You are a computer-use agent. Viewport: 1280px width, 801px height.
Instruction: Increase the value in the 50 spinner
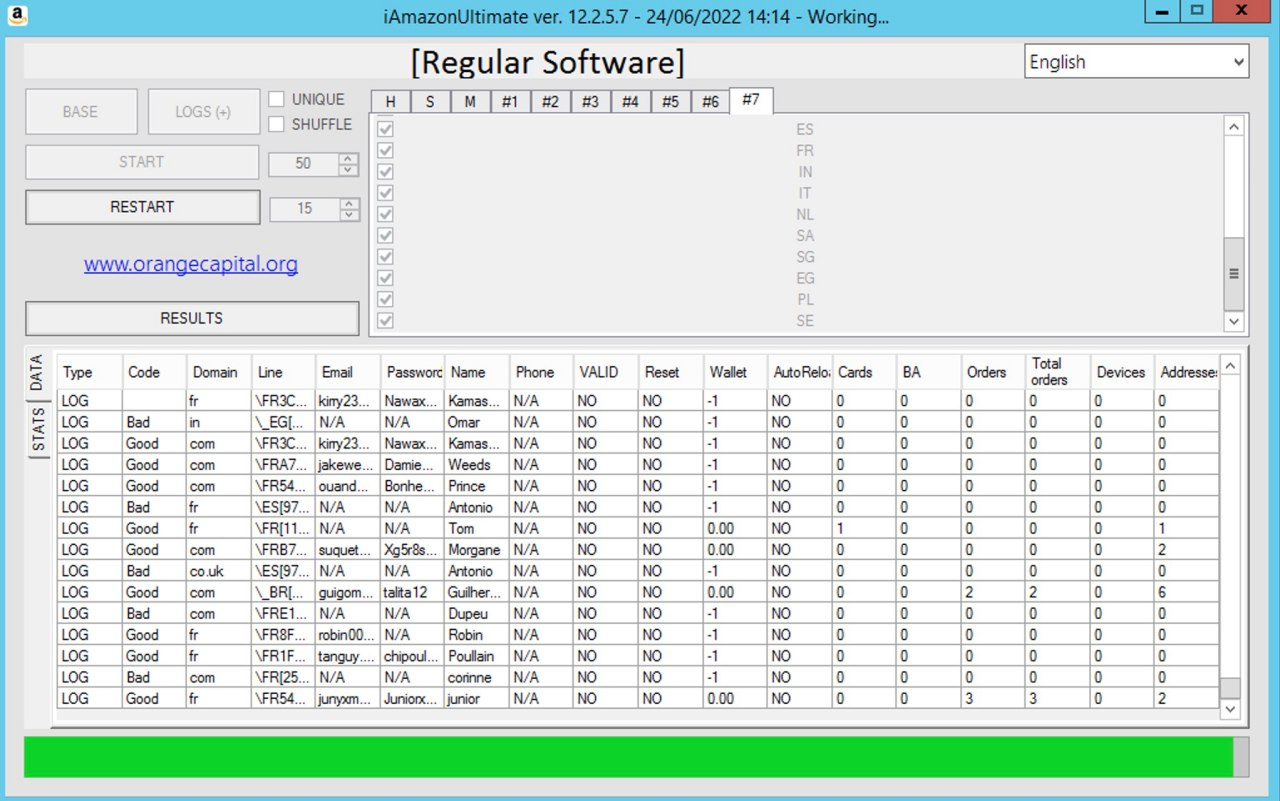click(348, 157)
